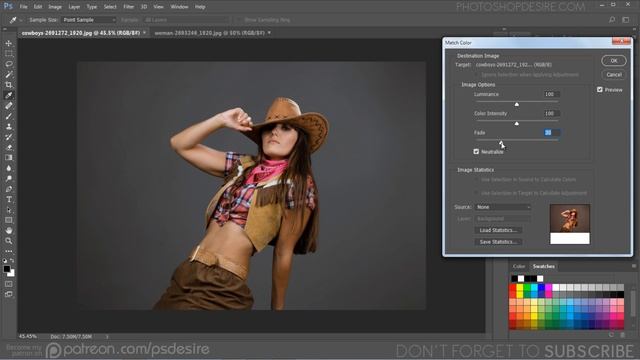Viewport: 640px width, 360px height.
Task: Open the Window menu
Action: [179, 7]
